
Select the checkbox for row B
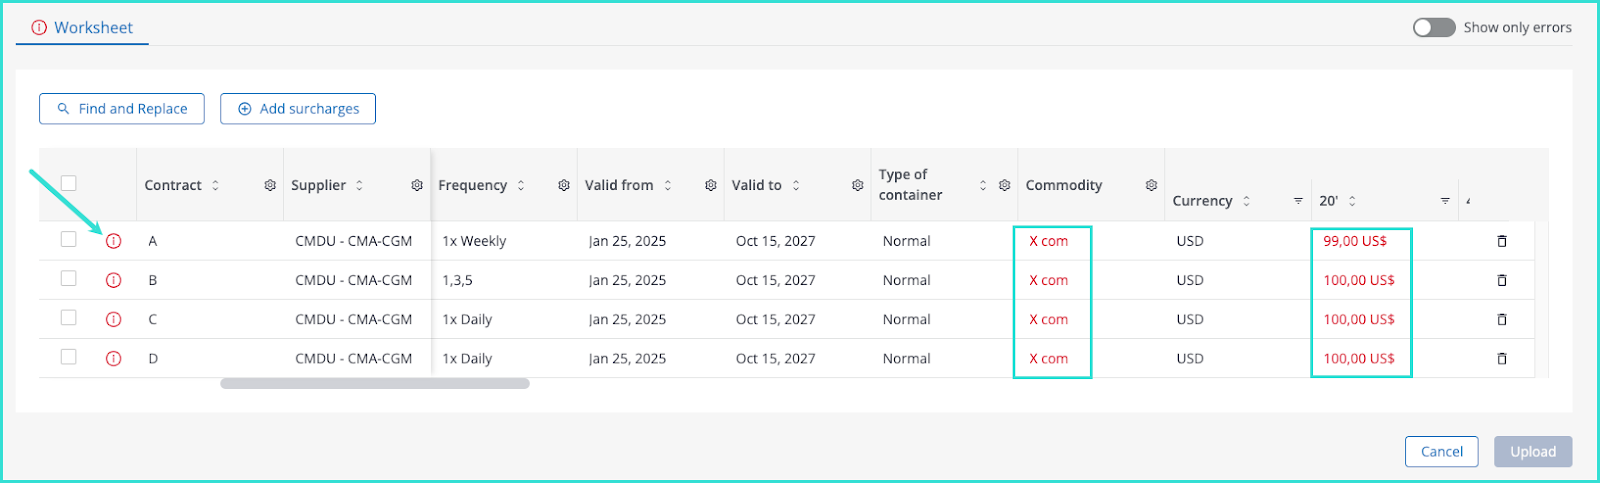(x=68, y=279)
